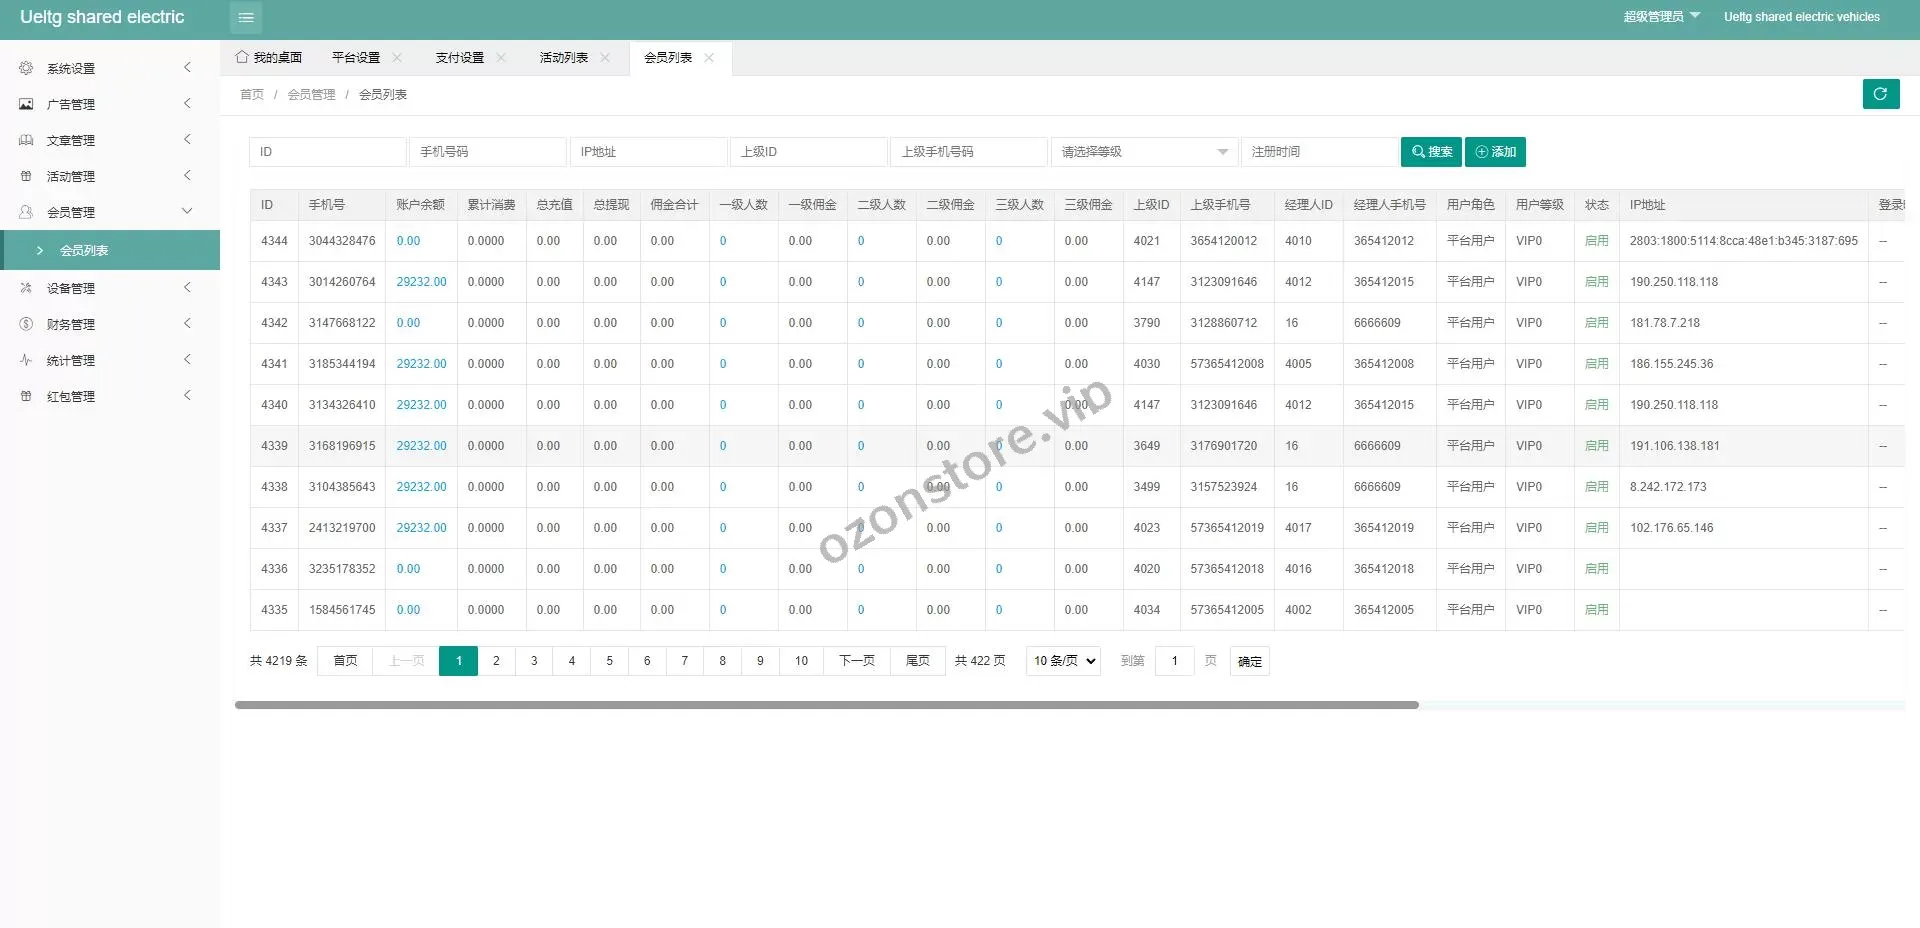Click the hamburger menu collapse icon

tap(246, 18)
